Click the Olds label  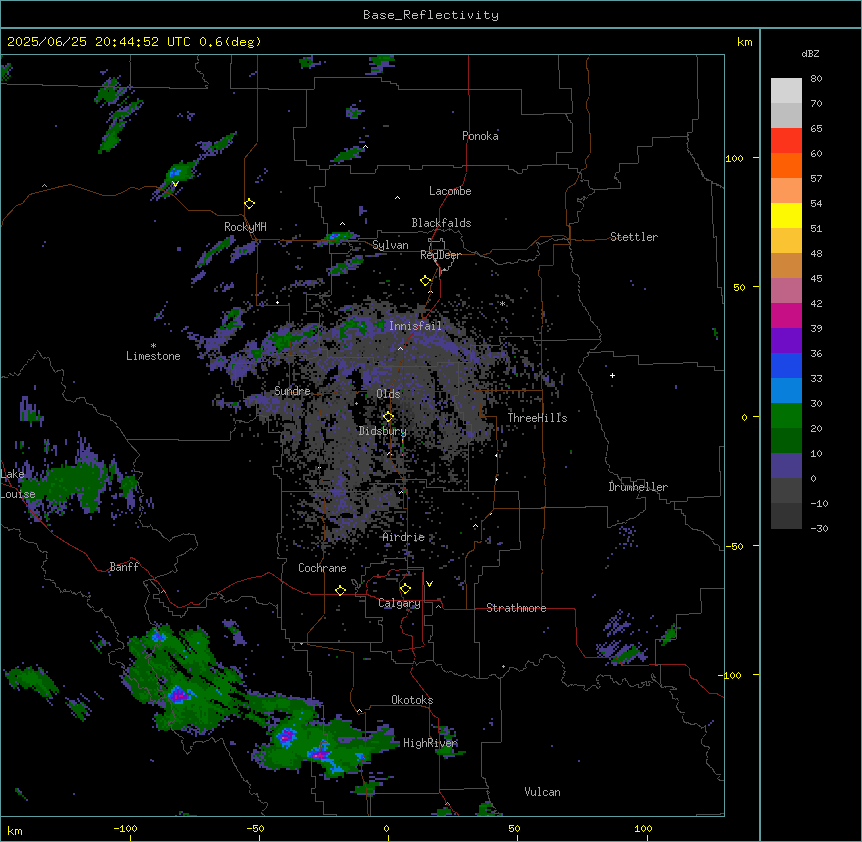coord(388,394)
